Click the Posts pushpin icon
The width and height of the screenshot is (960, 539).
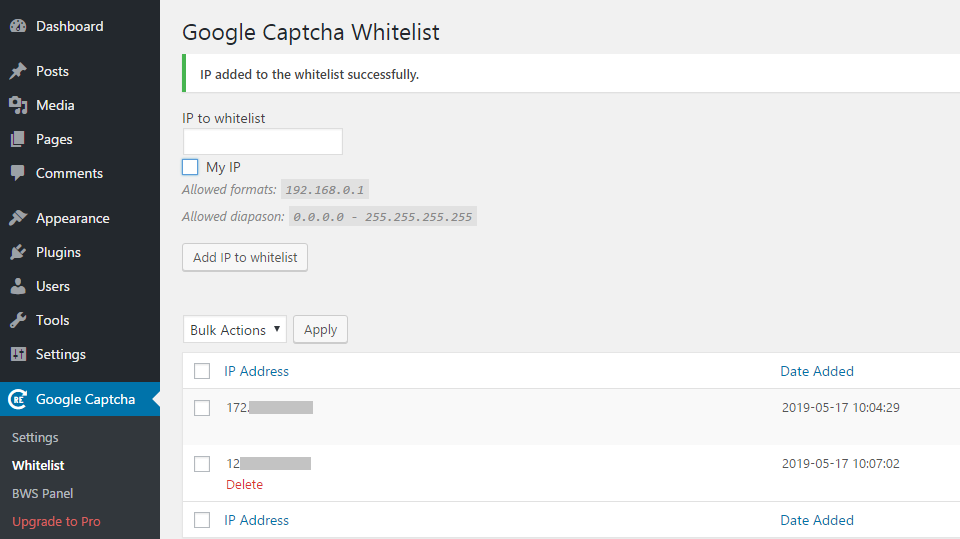(x=18, y=71)
